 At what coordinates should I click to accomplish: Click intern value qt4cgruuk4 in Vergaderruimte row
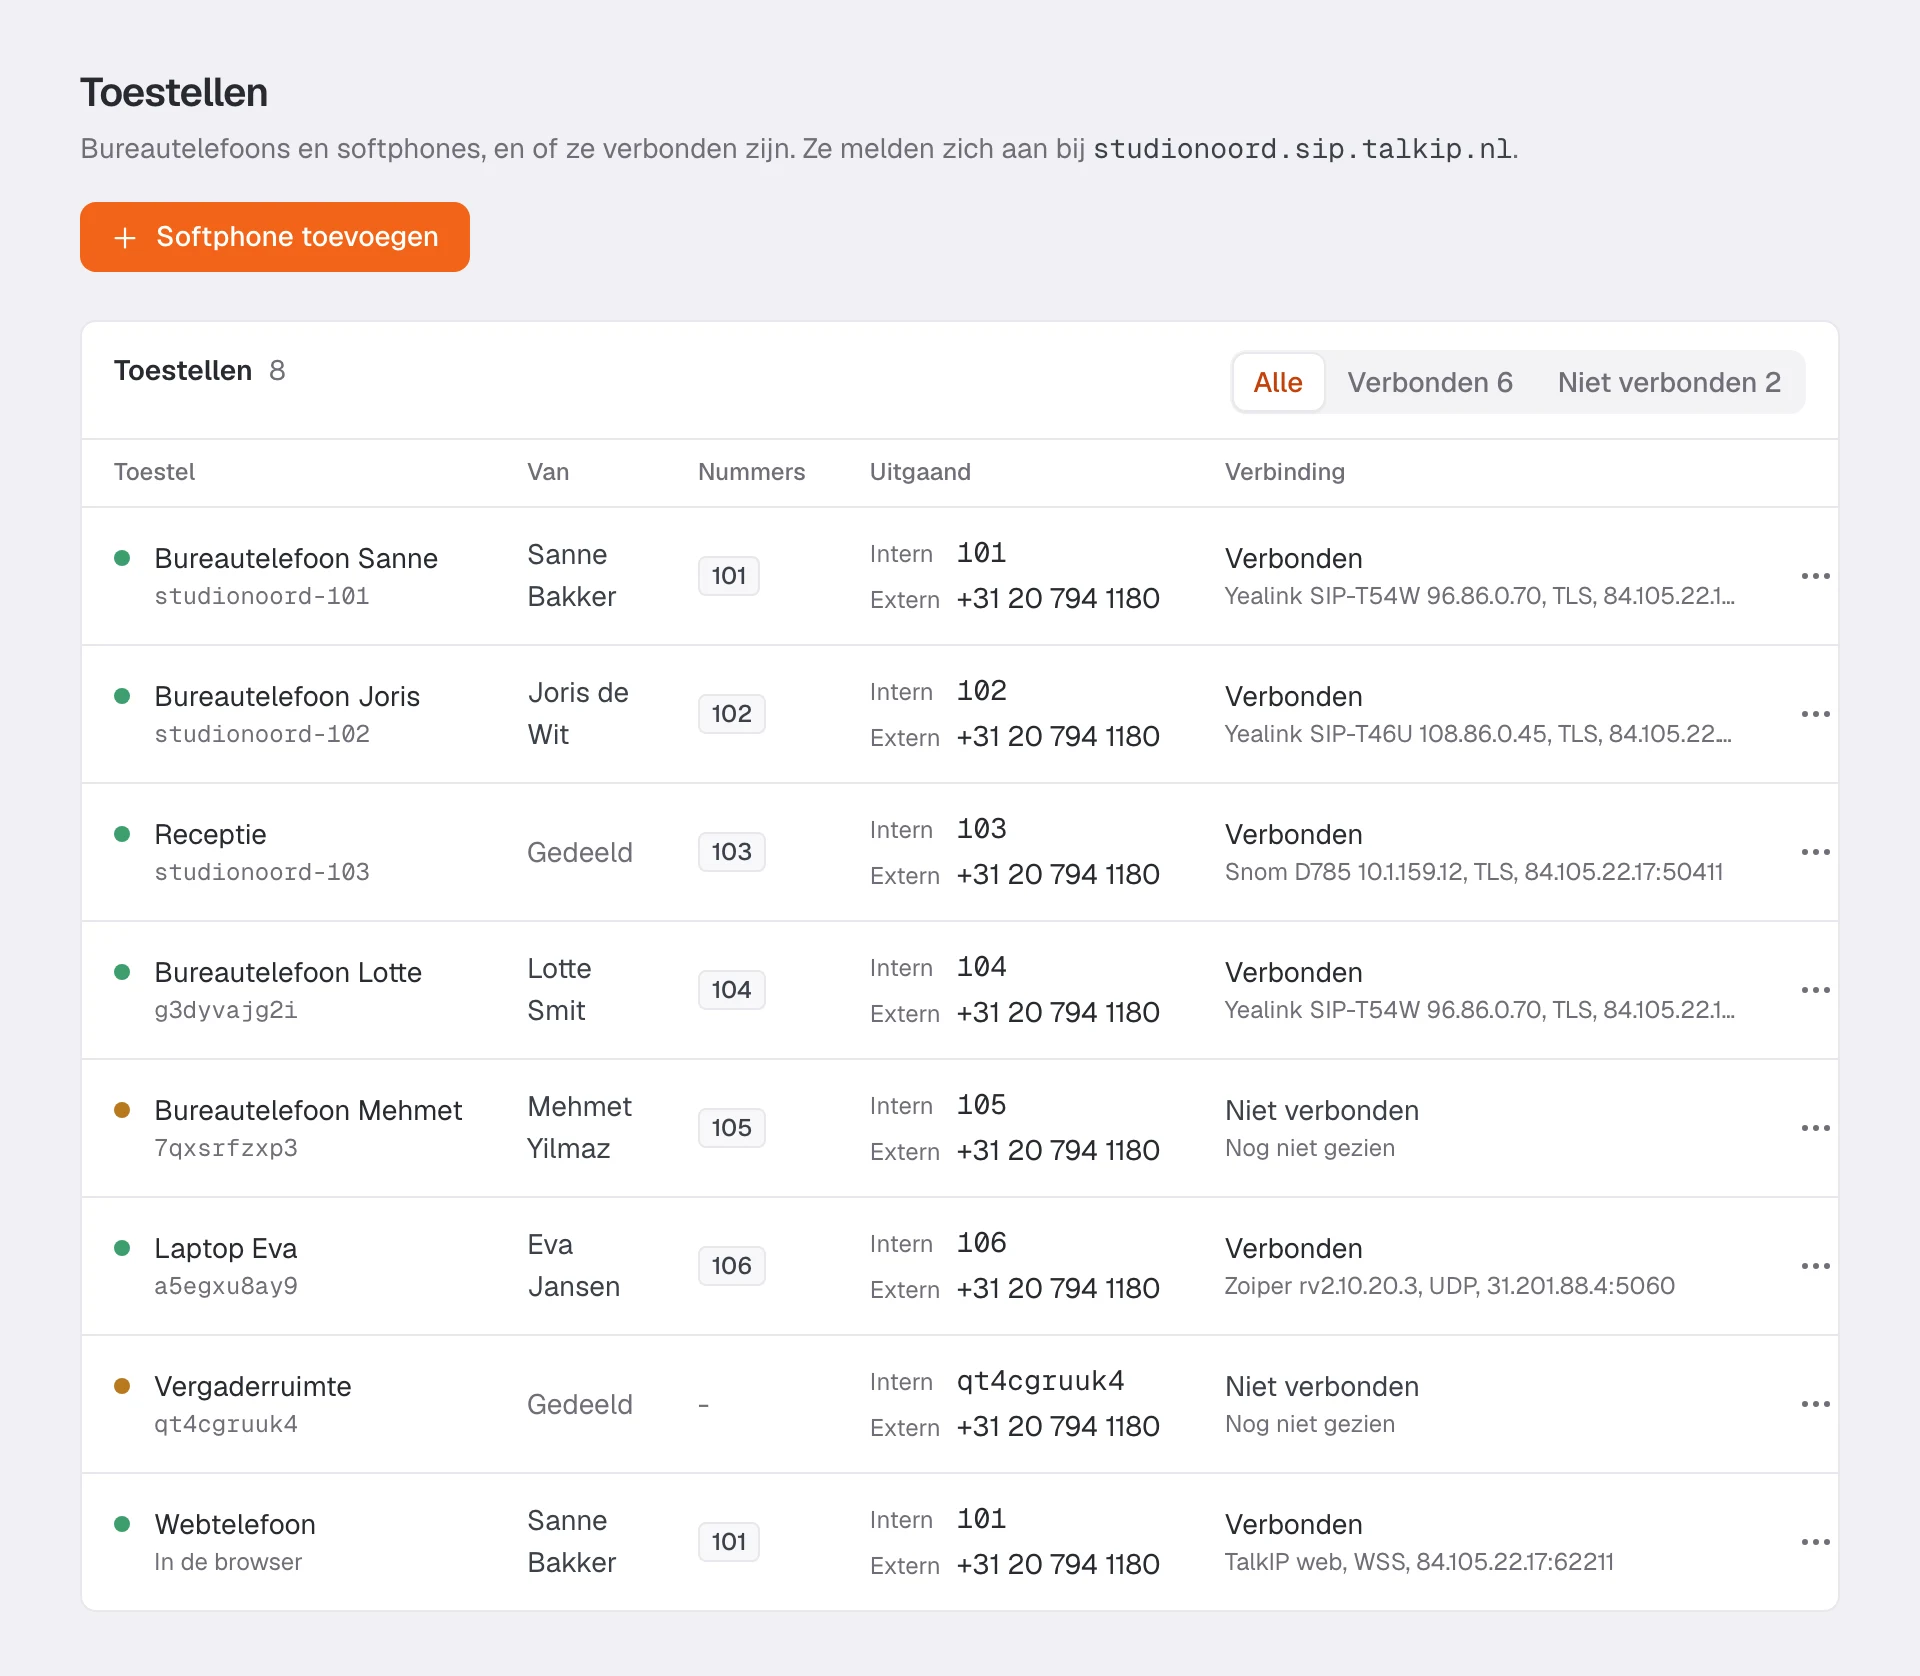click(x=1041, y=1381)
